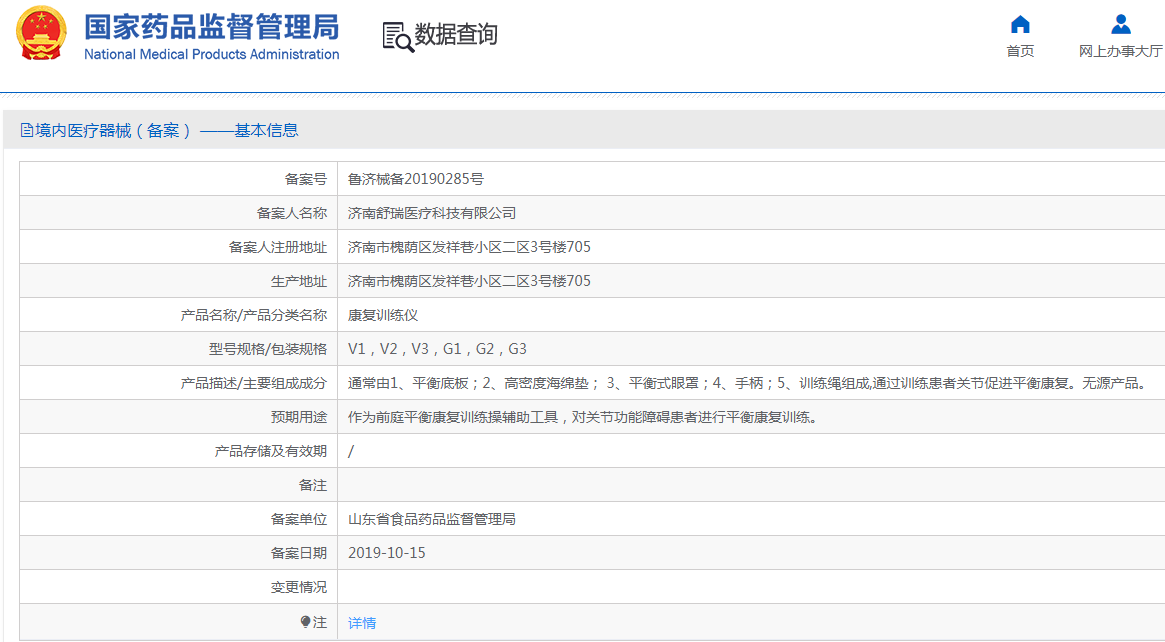Click the product name 康复训练仪

pos(383,315)
